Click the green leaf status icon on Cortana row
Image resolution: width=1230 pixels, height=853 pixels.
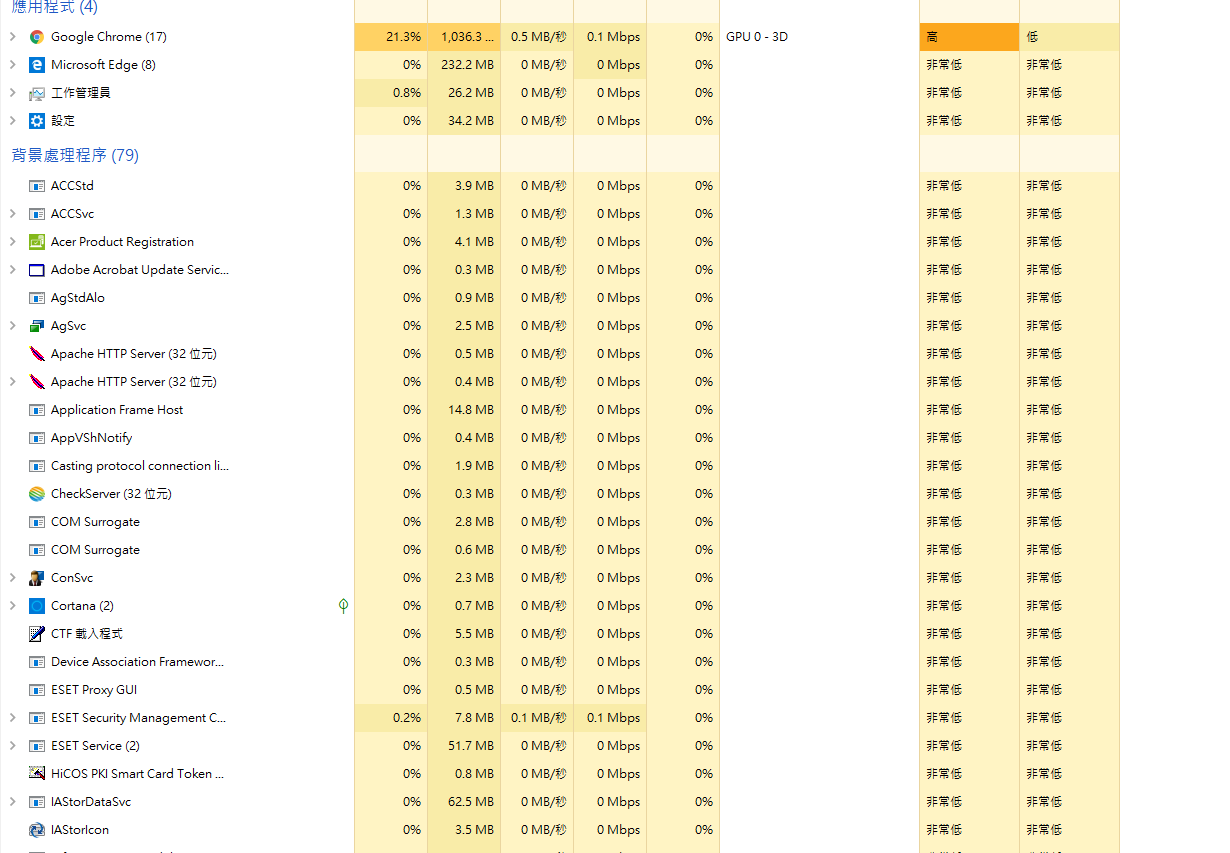tap(343, 606)
